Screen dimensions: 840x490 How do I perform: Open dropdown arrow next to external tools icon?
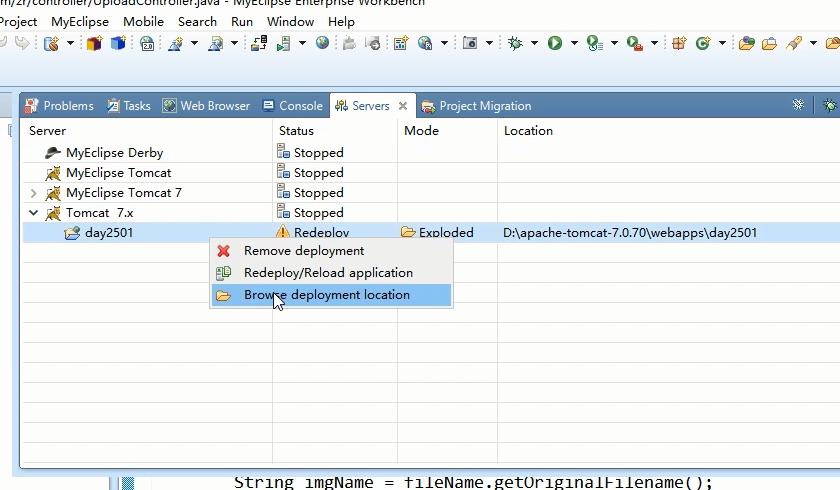[x=654, y=43]
